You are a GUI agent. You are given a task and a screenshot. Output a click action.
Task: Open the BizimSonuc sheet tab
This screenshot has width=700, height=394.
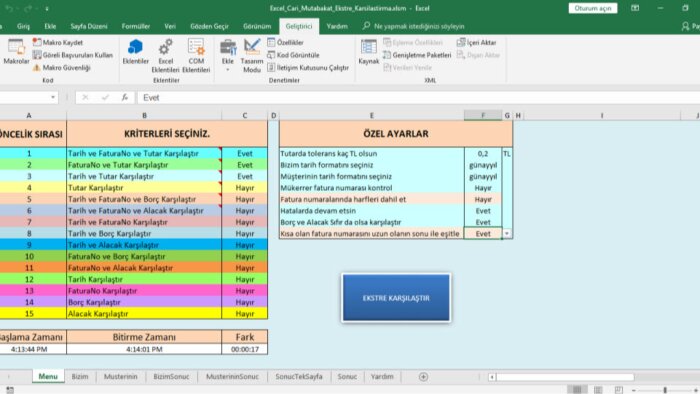coord(171,377)
